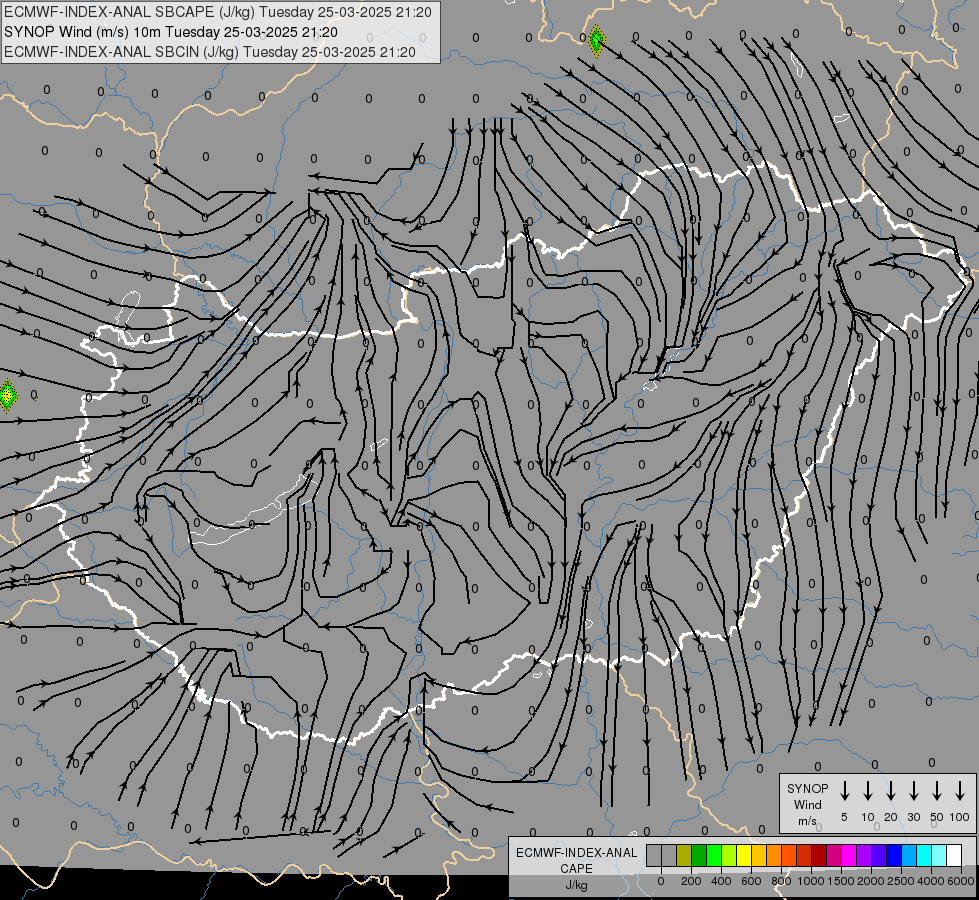Click the 1500 tick label on the CAPE scale
979x900 pixels.
(841, 881)
